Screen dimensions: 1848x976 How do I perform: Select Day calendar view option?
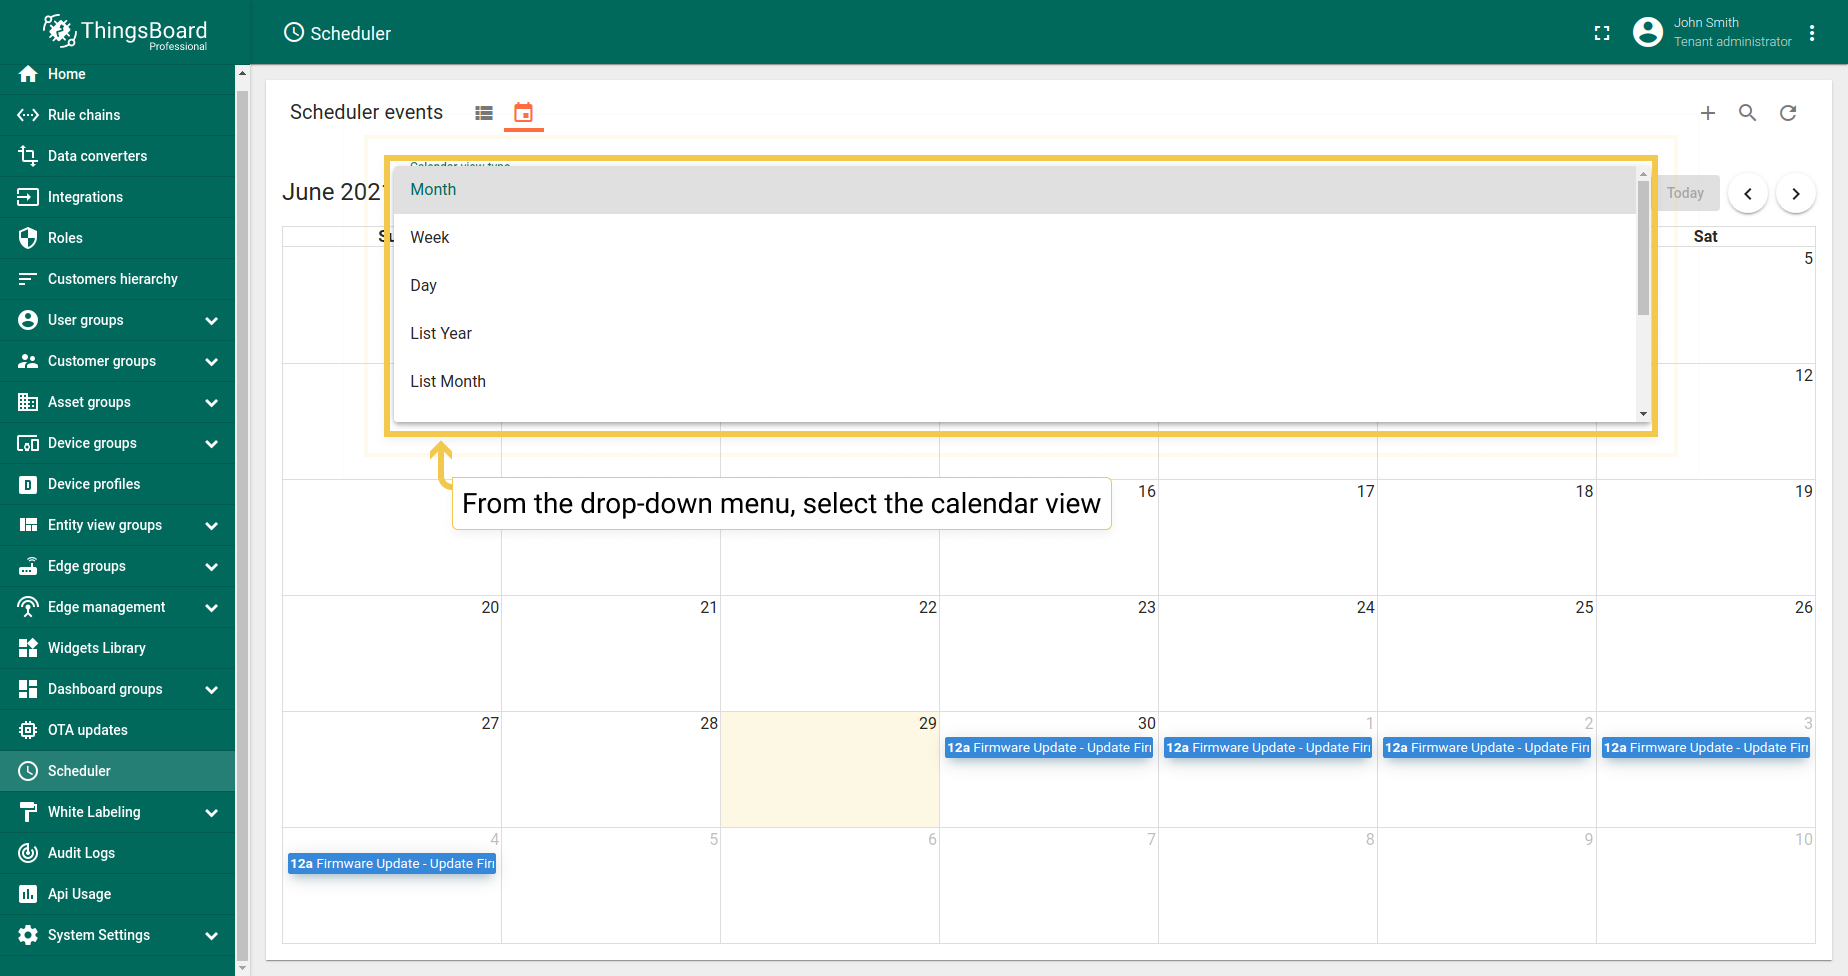pyautogui.click(x=1015, y=286)
